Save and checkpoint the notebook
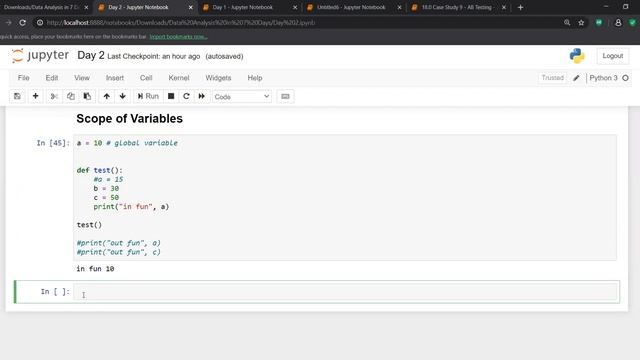Viewport: 640px width, 360px height. point(17,96)
